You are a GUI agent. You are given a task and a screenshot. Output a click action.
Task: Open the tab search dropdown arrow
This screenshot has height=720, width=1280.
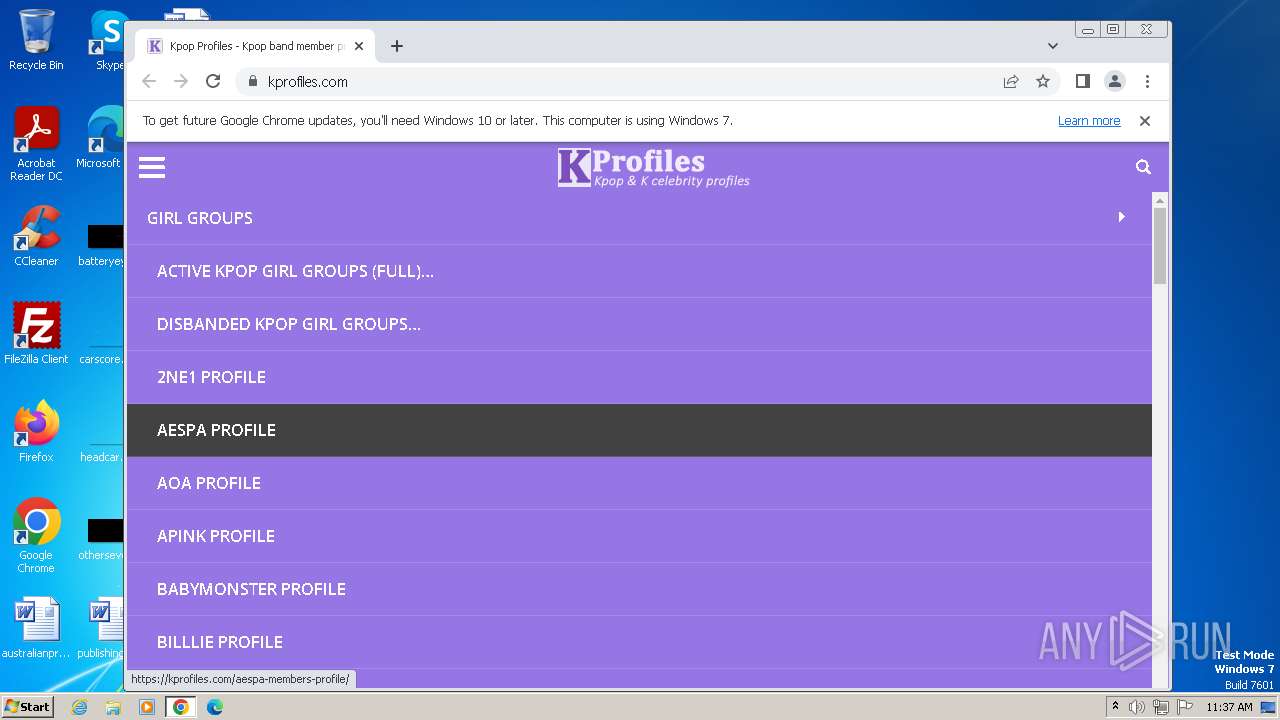(1053, 46)
